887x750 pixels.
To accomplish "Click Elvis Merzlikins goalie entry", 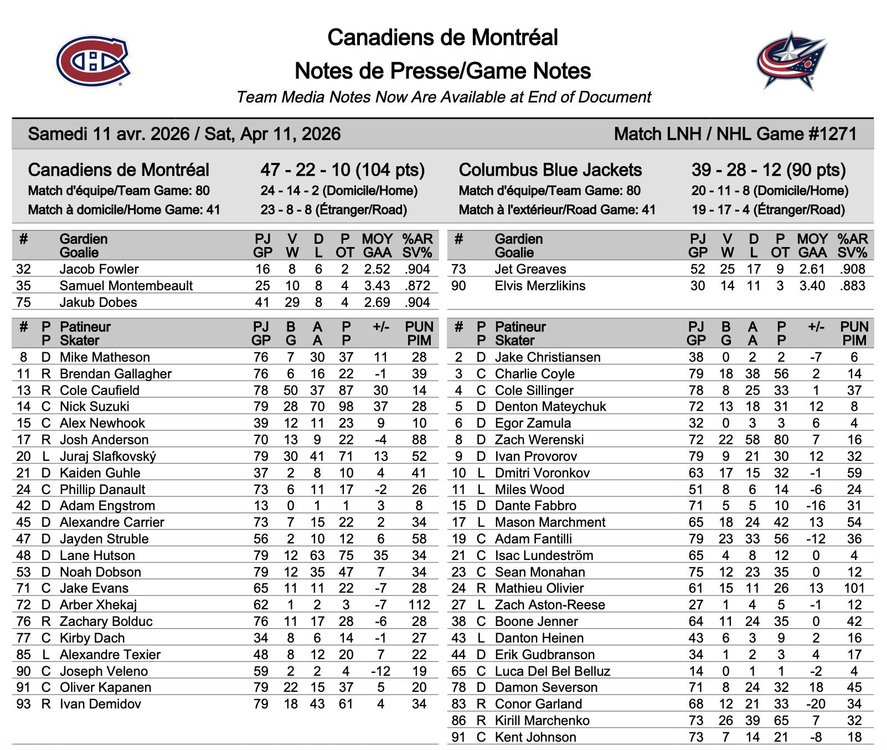I will pyautogui.click(x=540, y=286).
